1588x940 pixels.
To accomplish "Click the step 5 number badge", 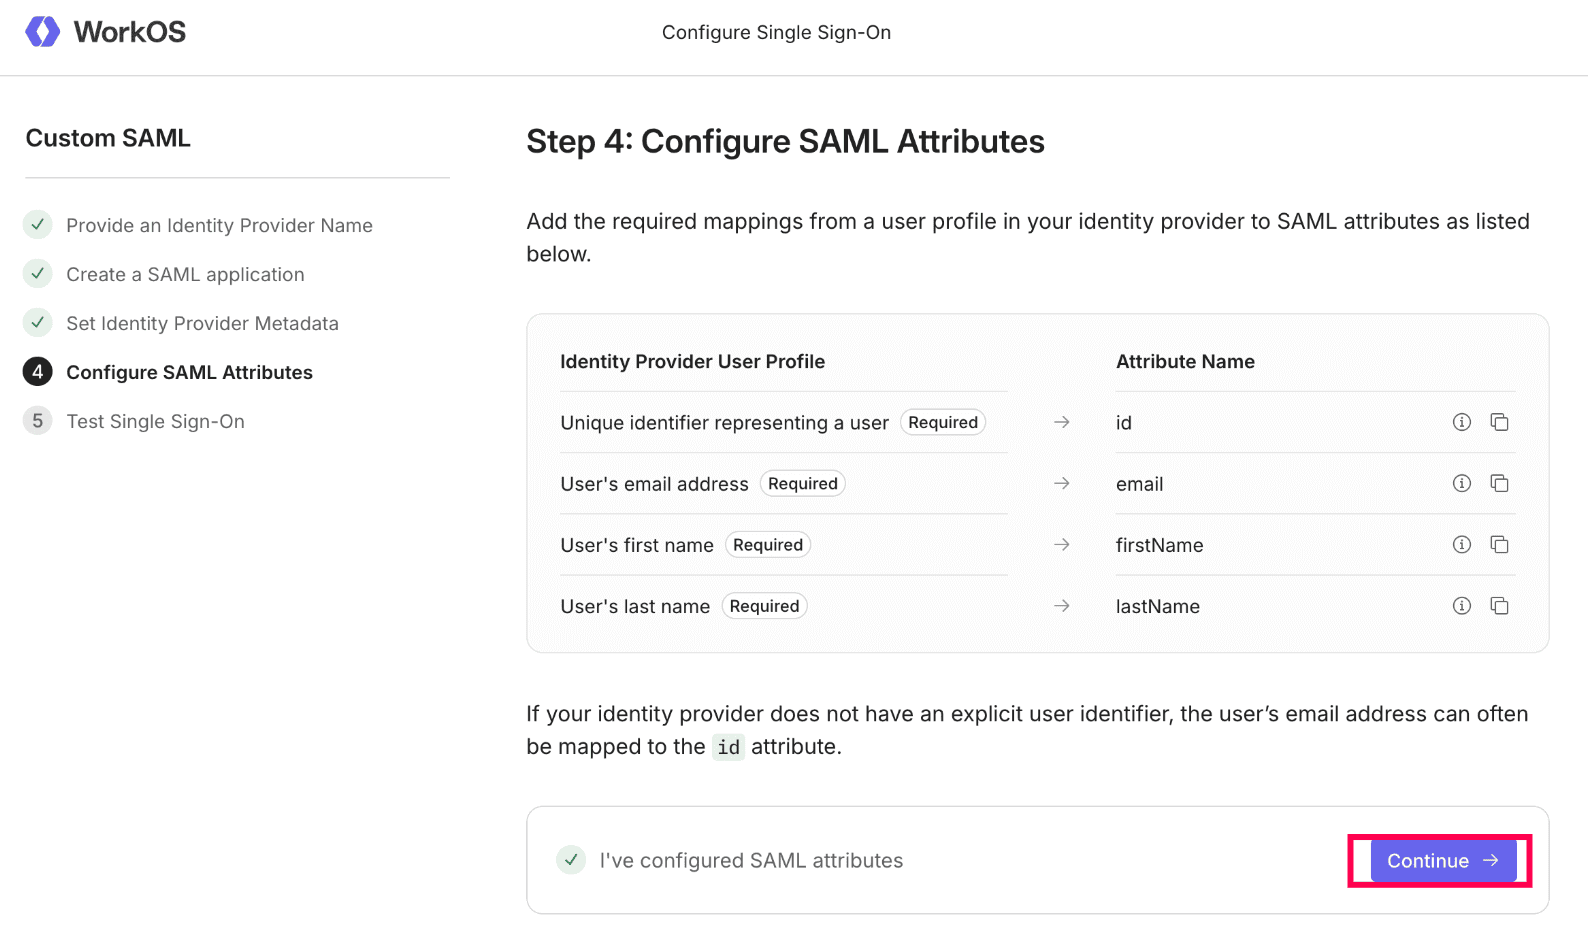I will coord(38,421).
